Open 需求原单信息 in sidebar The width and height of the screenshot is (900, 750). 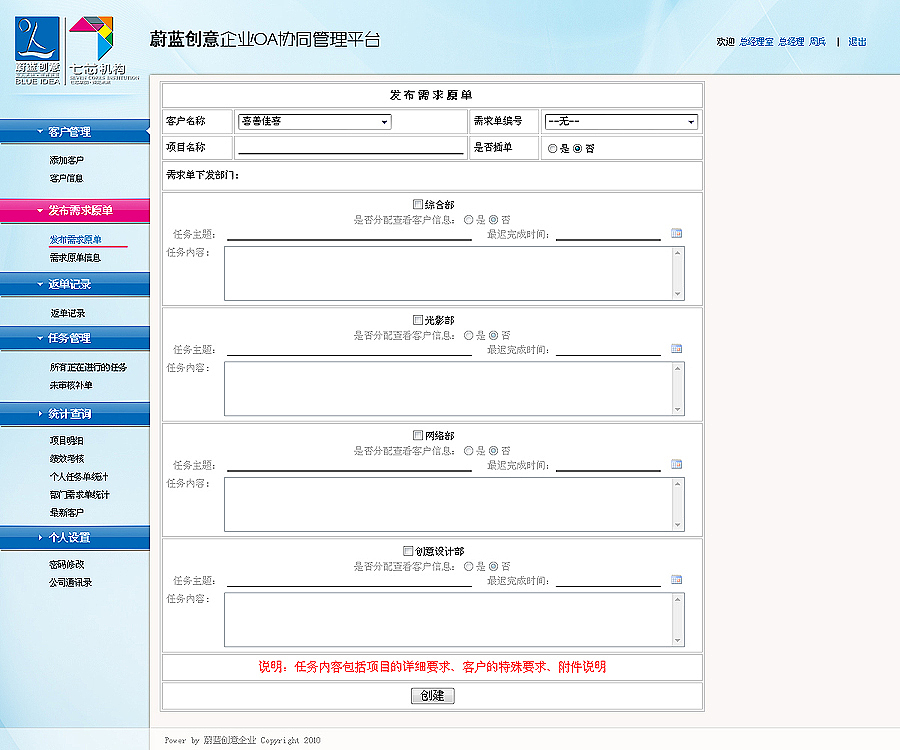[x=75, y=258]
